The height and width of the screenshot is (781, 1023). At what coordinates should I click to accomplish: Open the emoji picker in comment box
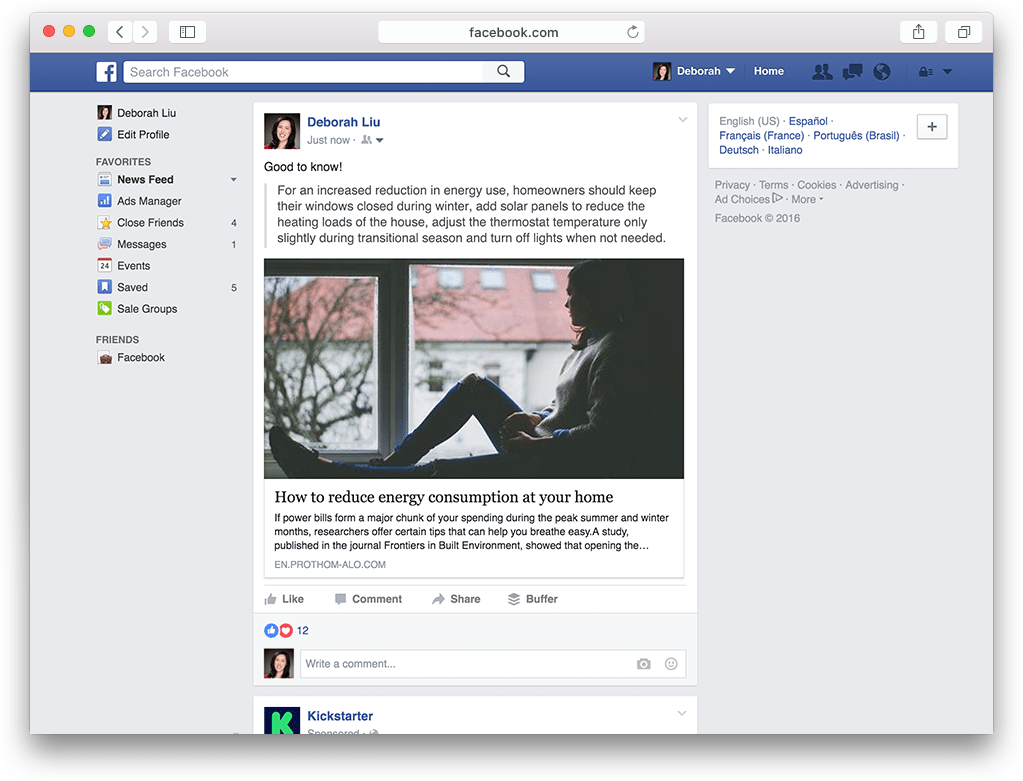[x=671, y=664]
